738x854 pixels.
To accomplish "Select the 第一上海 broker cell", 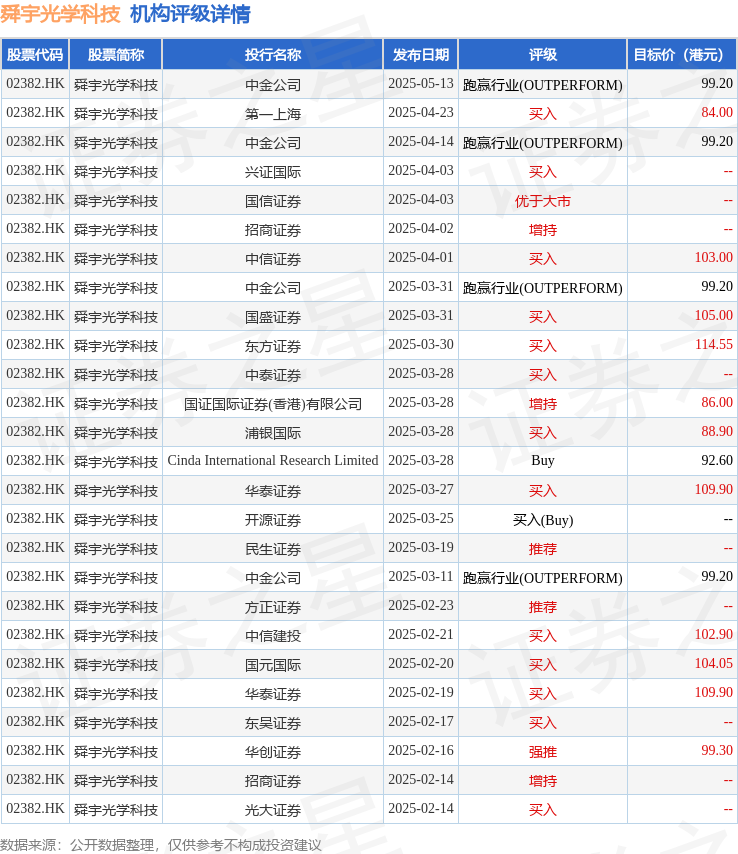I will (273, 113).
